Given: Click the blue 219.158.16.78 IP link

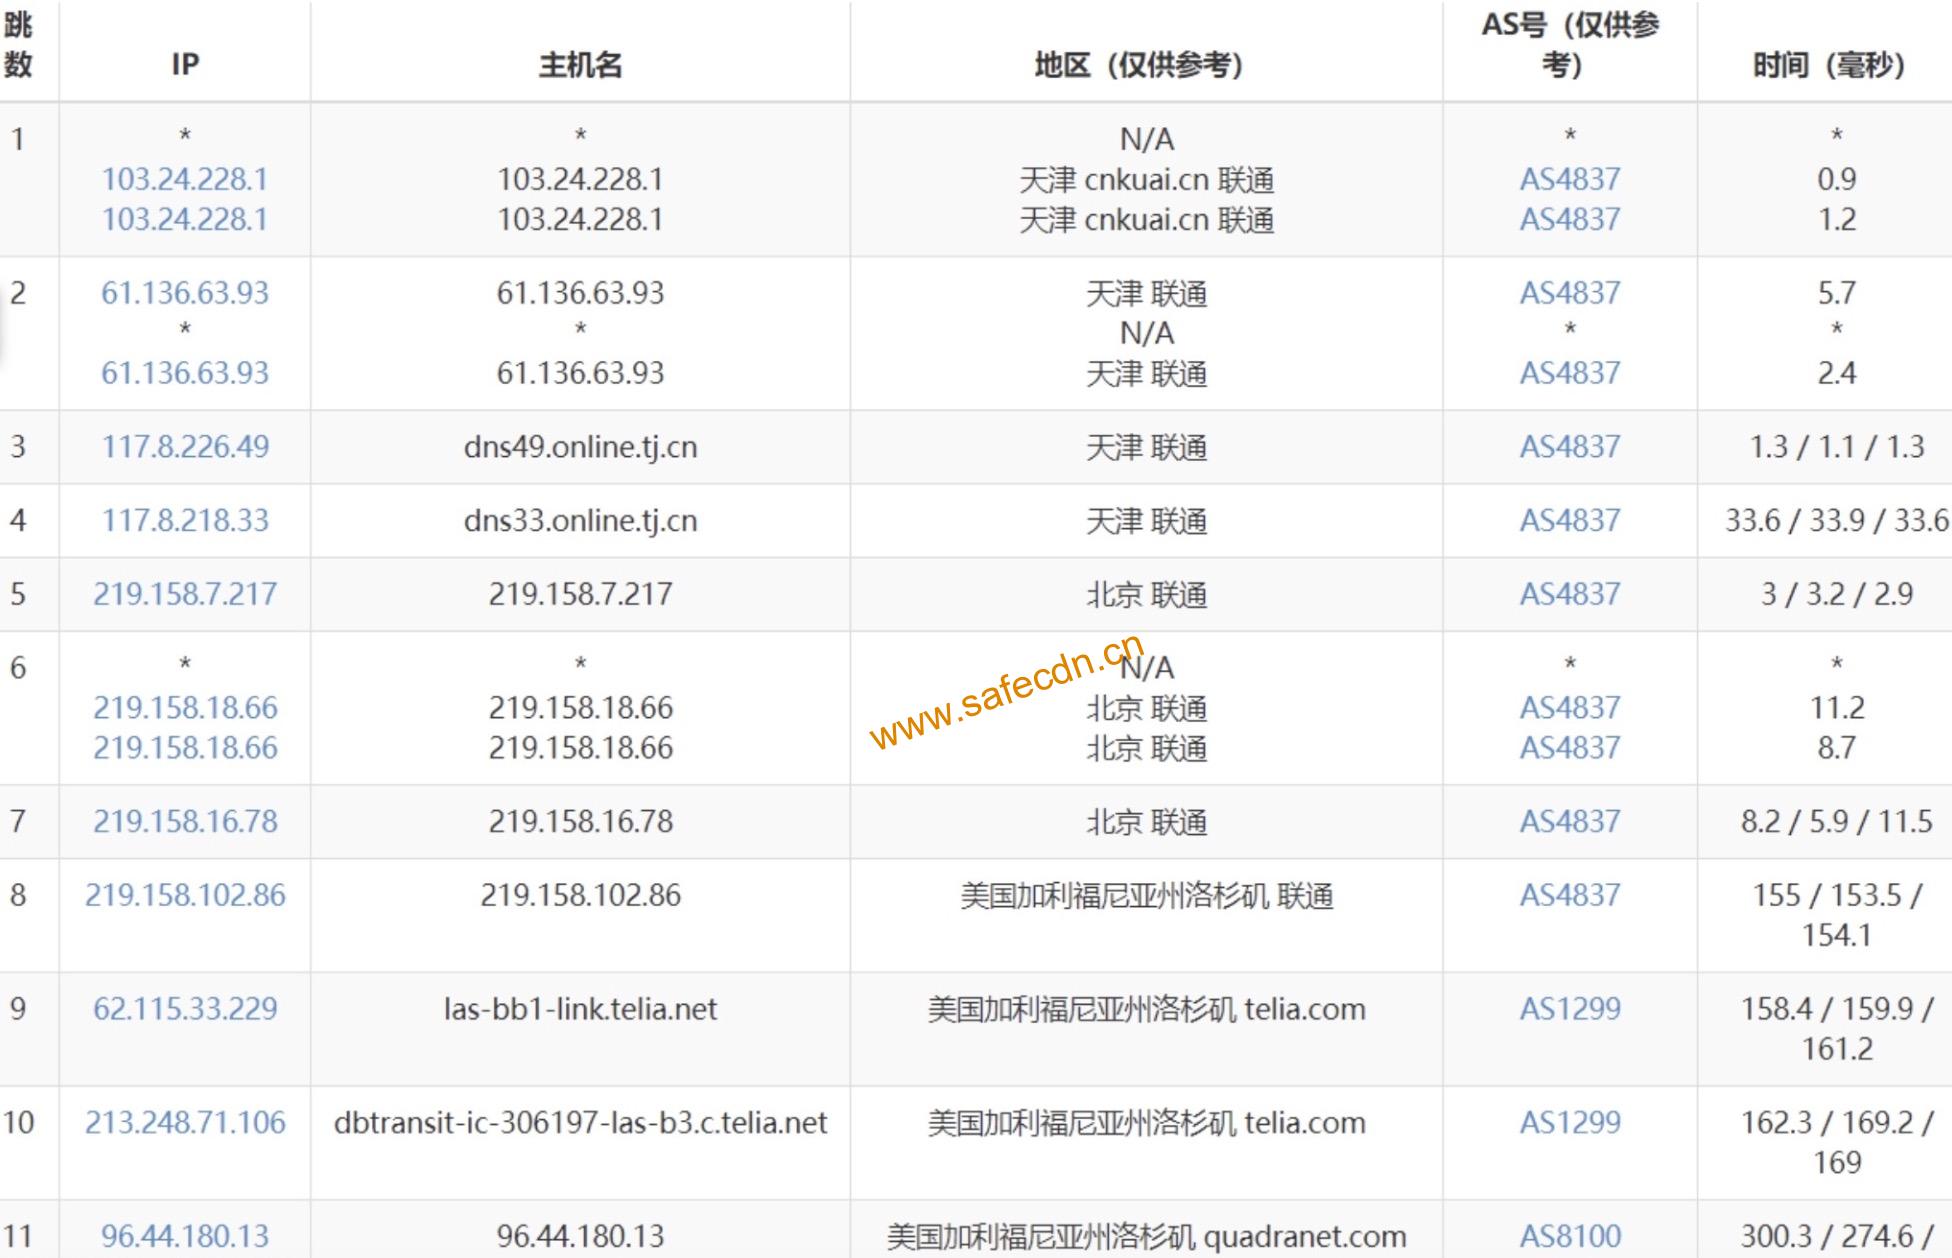Looking at the screenshot, I should pos(185,821).
